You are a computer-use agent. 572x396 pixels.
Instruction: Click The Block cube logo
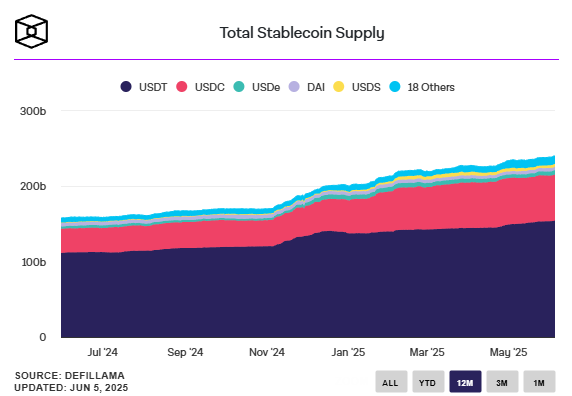point(31,31)
